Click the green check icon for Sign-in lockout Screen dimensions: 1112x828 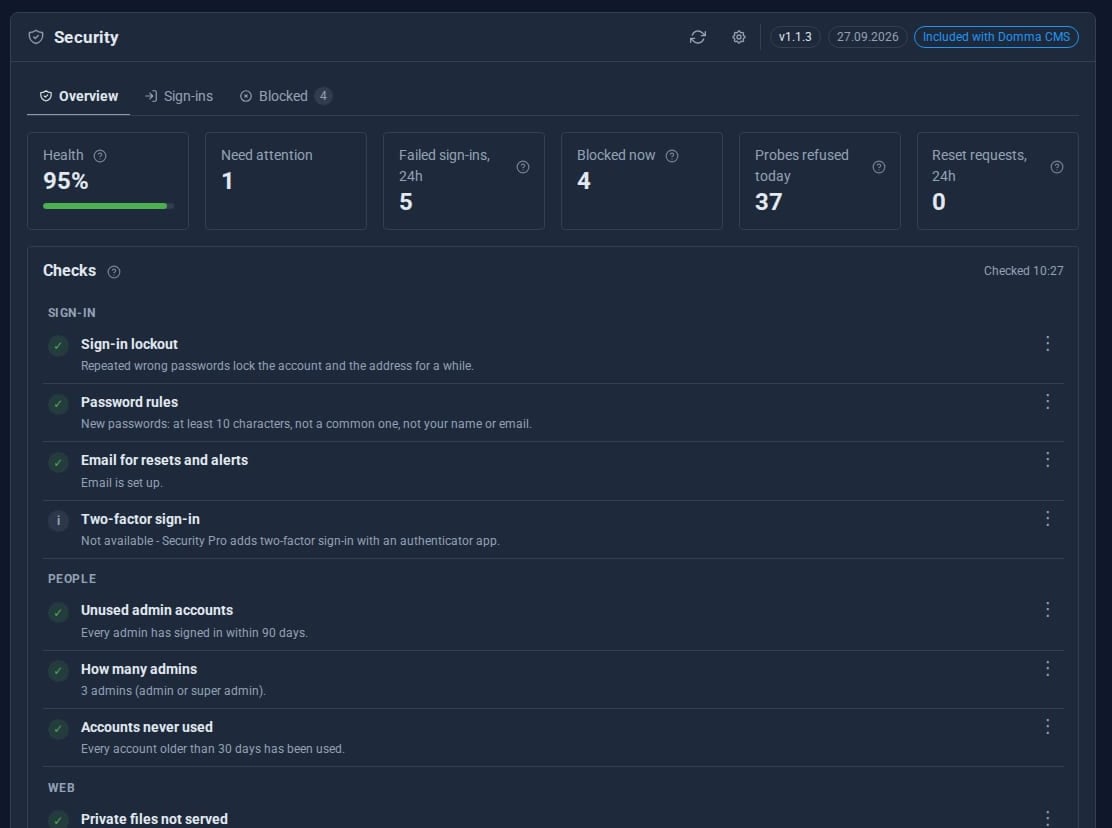point(58,346)
